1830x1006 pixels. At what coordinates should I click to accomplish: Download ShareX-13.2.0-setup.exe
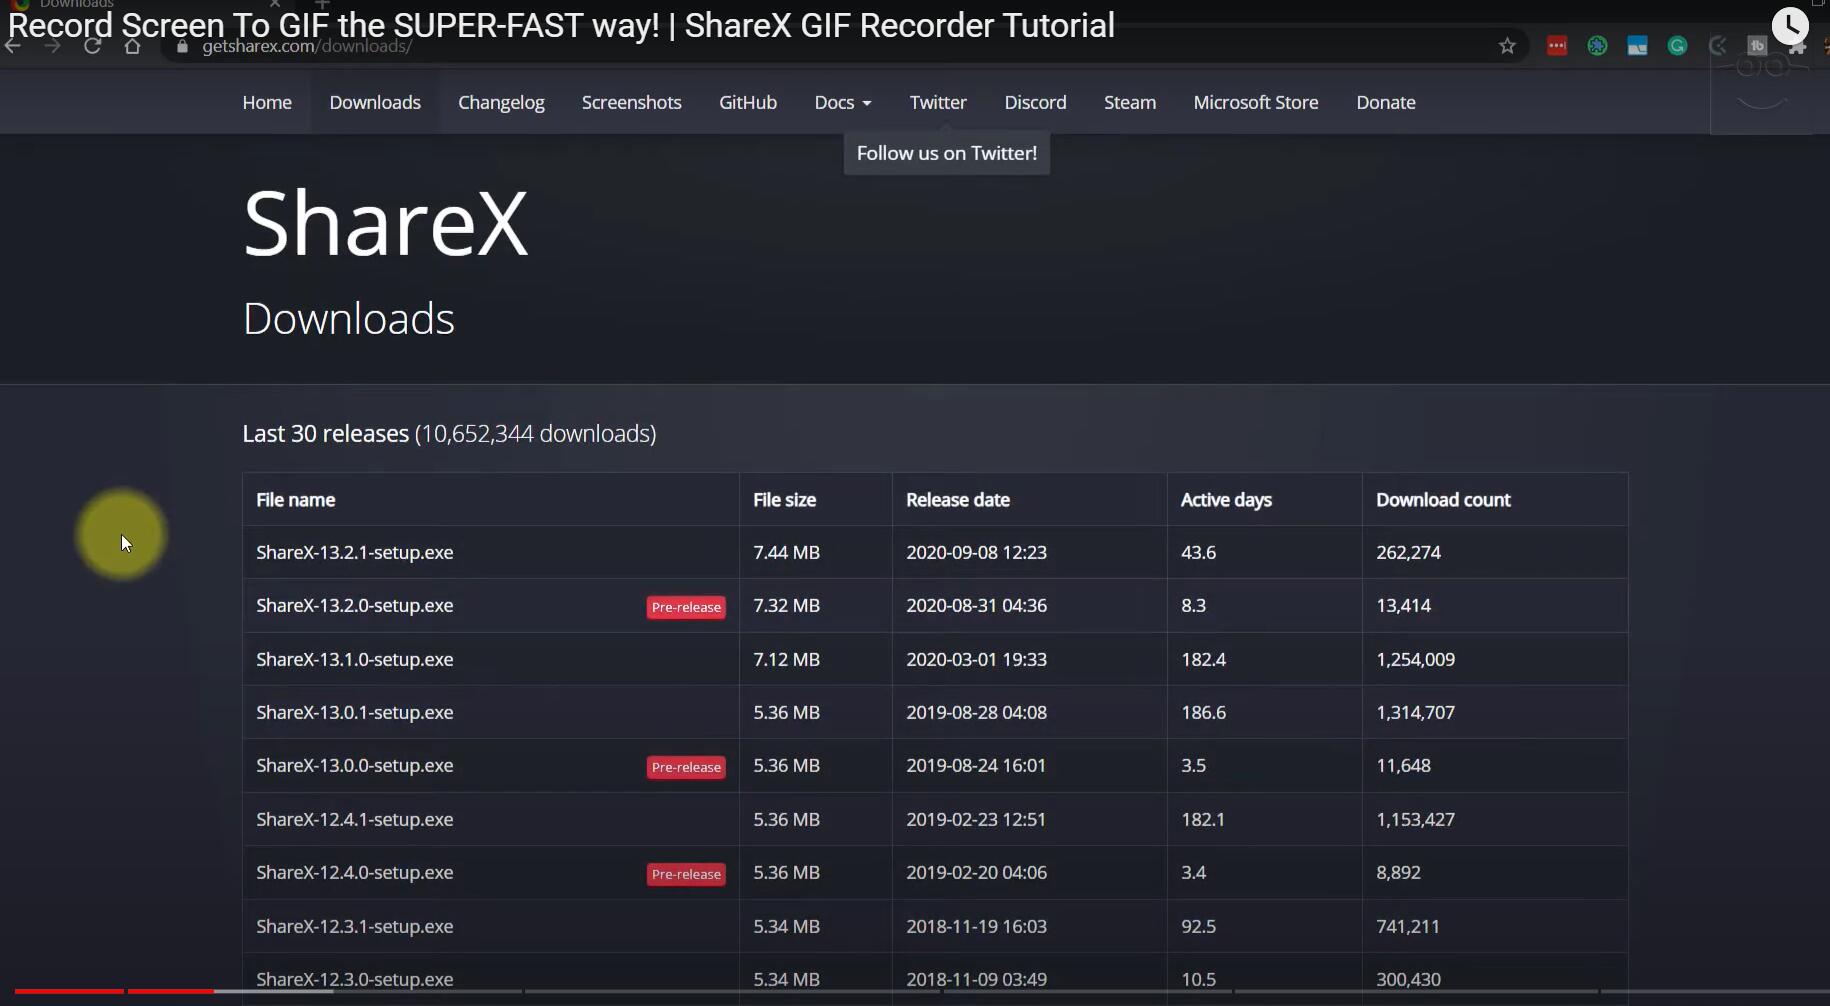[355, 605]
